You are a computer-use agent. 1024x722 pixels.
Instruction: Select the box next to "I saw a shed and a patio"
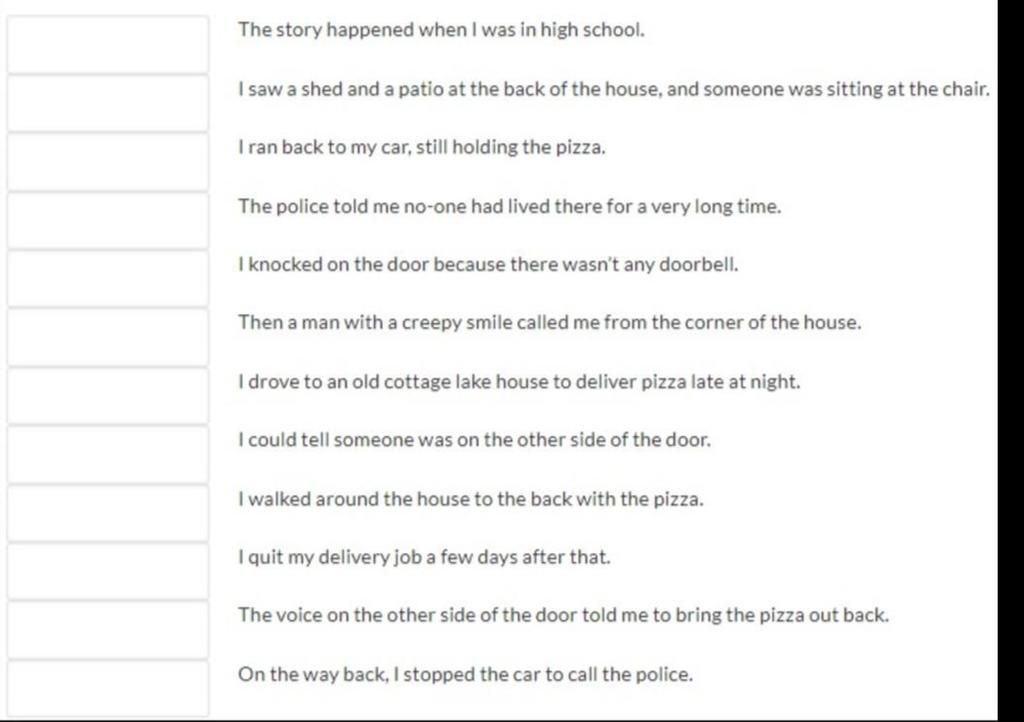coord(108,103)
